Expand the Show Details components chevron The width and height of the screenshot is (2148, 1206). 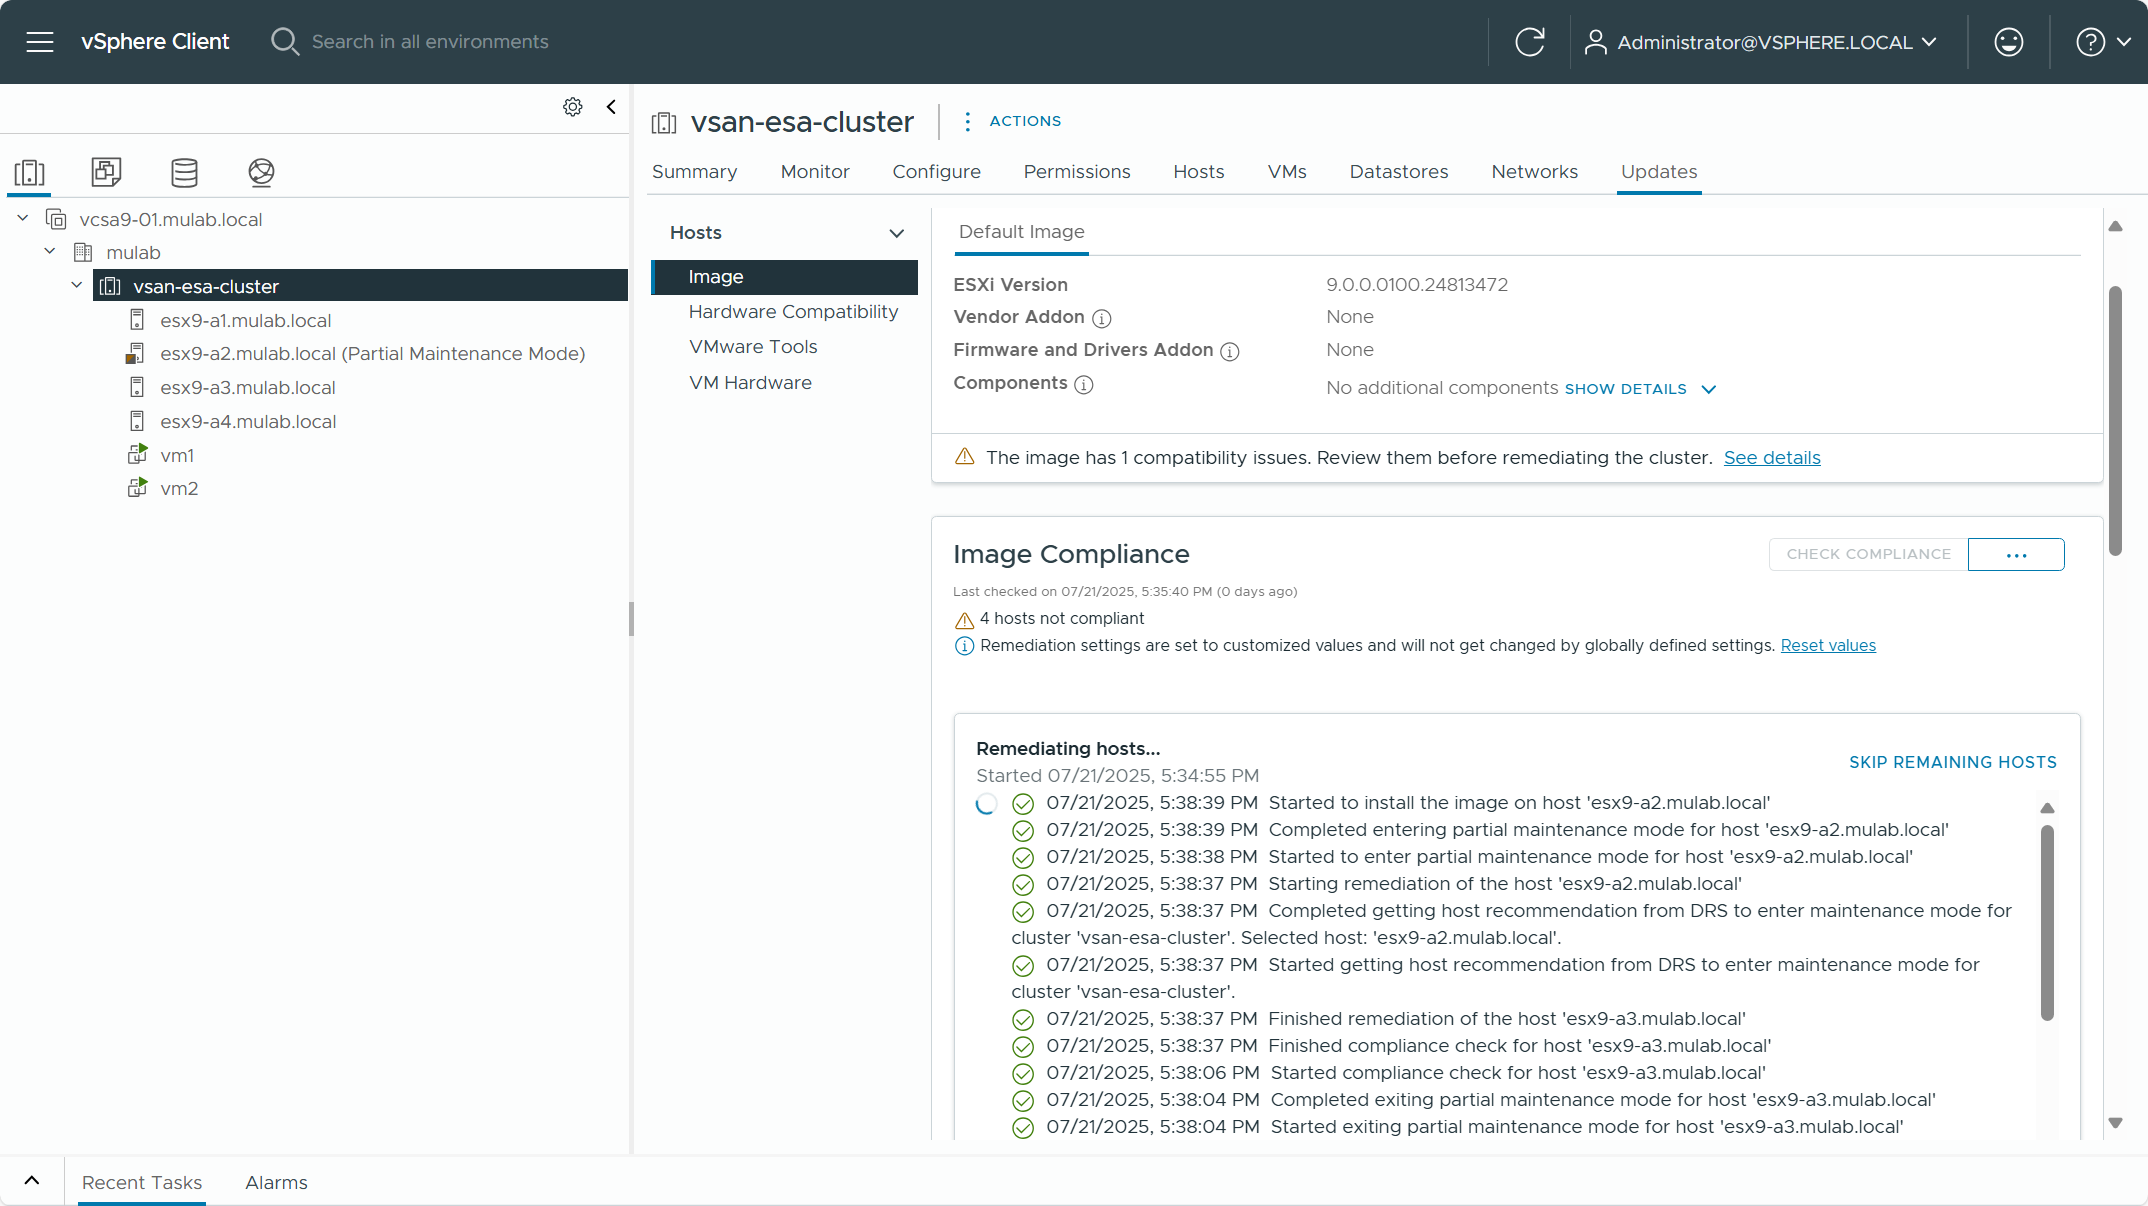(x=1709, y=389)
